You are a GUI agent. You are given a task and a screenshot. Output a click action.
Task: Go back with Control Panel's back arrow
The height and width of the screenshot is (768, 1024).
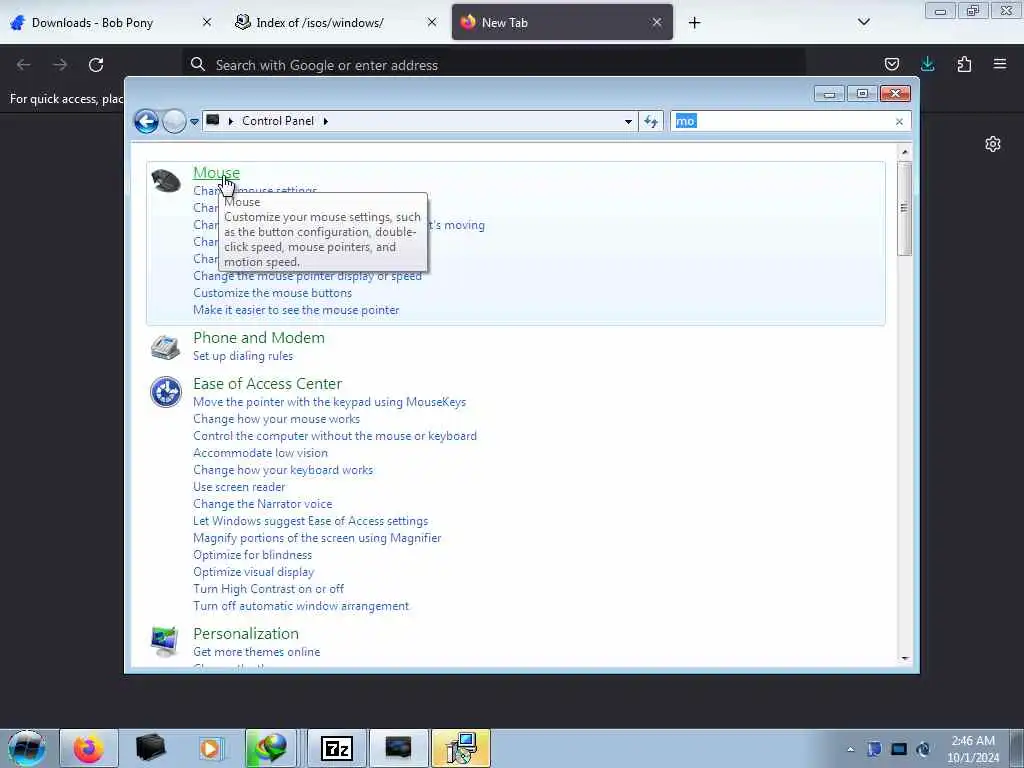146,121
